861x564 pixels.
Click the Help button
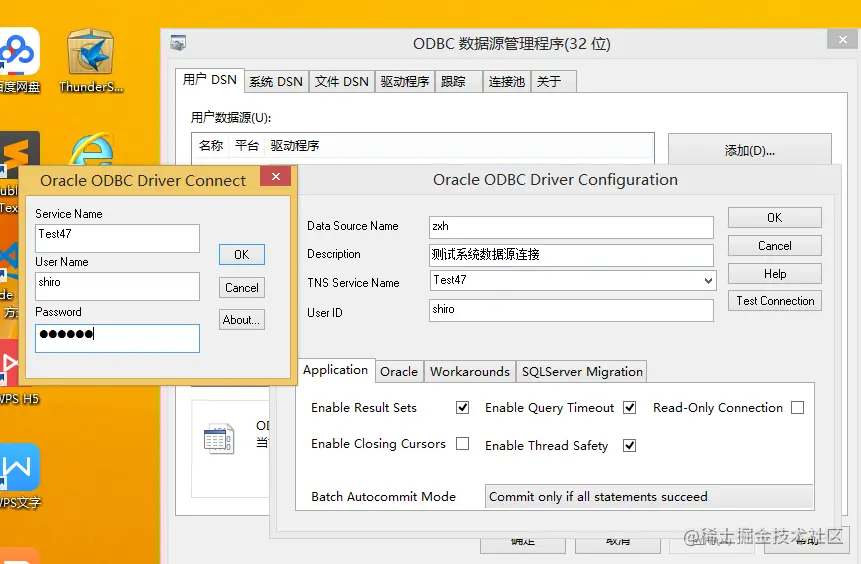(775, 273)
